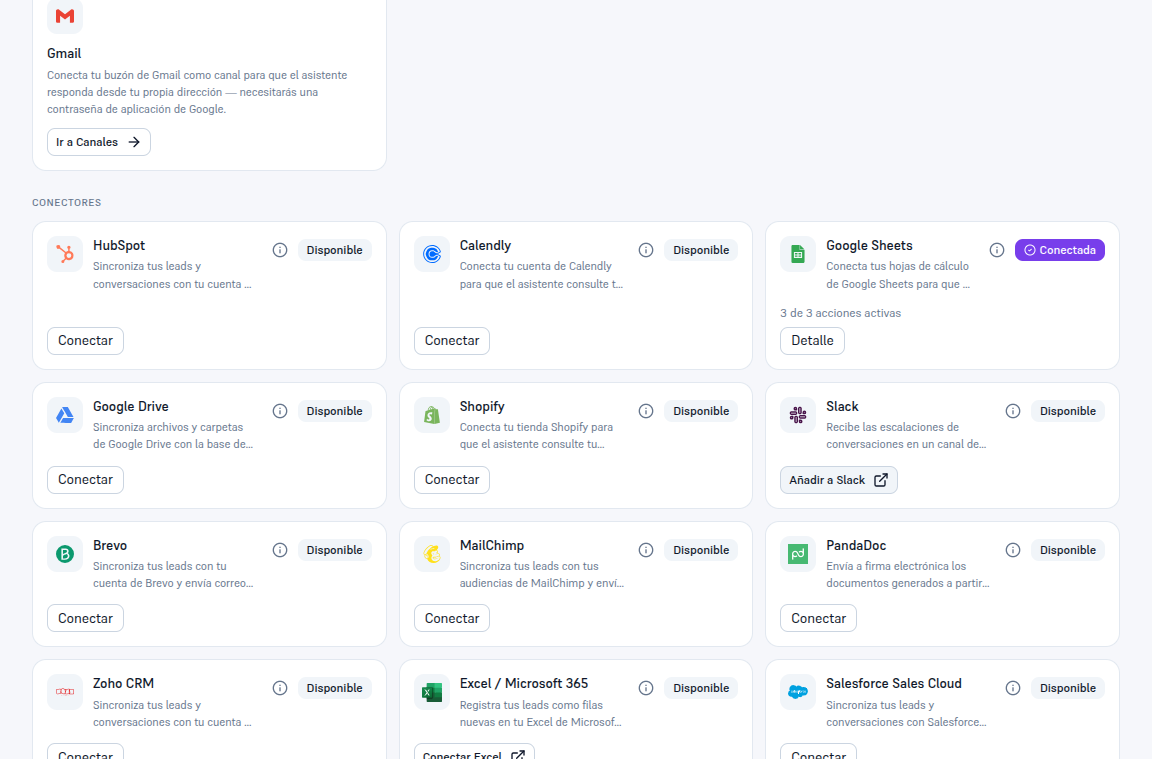Viewport: 1152px width, 759px height.
Task: Click the Excel / Microsoft 365 title
Action: point(524,683)
